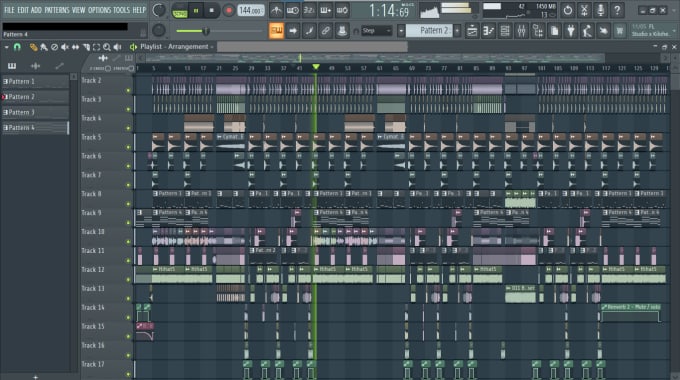This screenshot has width=680, height=380.
Task: Show patterns in picker via piano icon
Action: click(12, 66)
